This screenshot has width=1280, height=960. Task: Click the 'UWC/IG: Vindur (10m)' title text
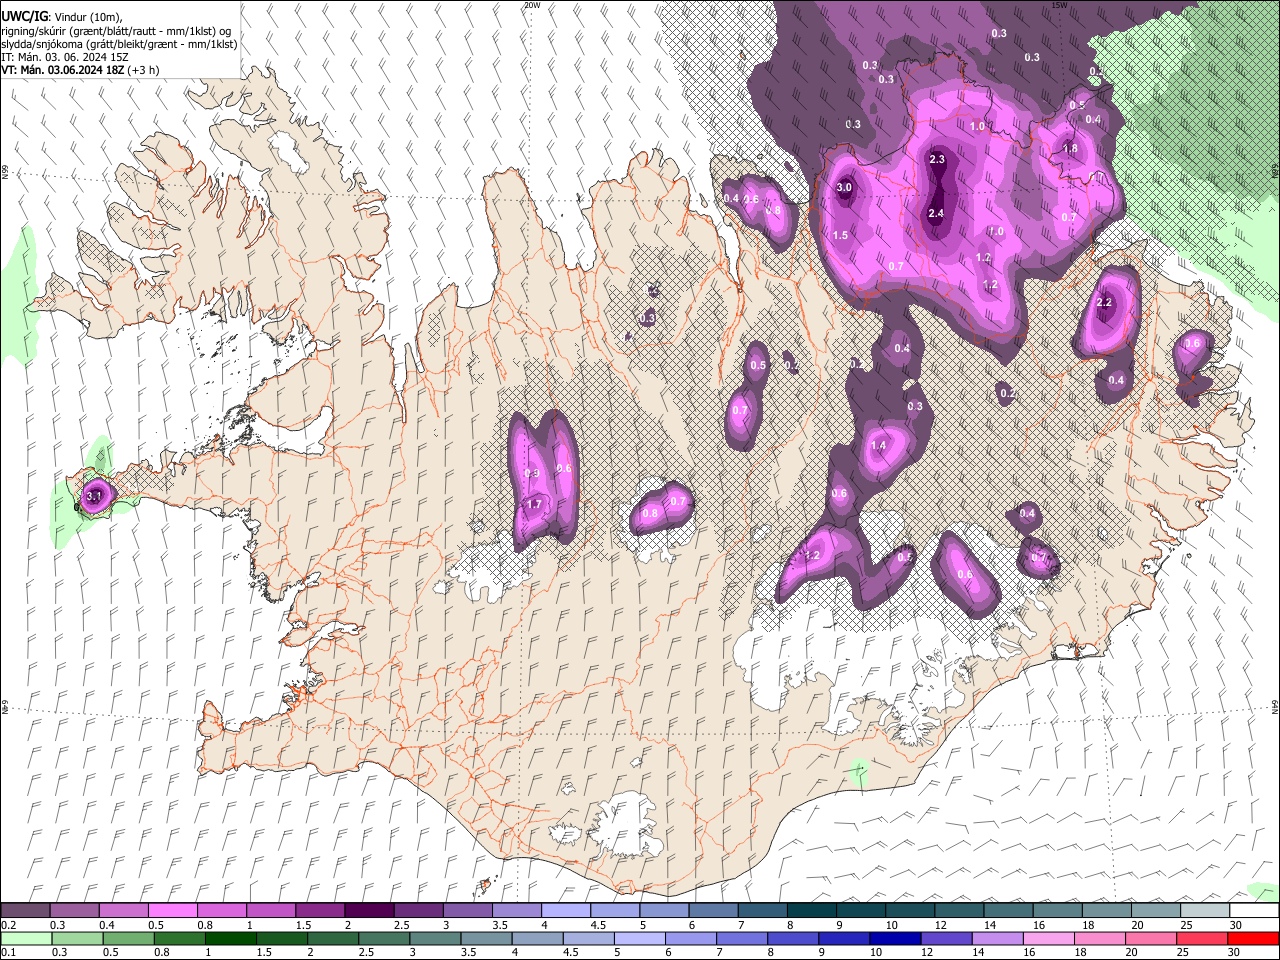pos(62,17)
